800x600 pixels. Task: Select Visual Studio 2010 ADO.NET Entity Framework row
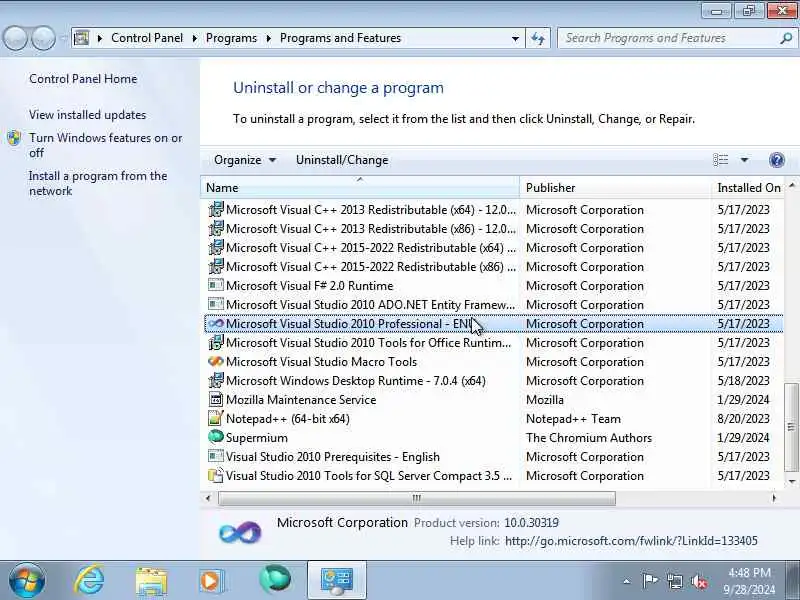click(x=493, y=305)
